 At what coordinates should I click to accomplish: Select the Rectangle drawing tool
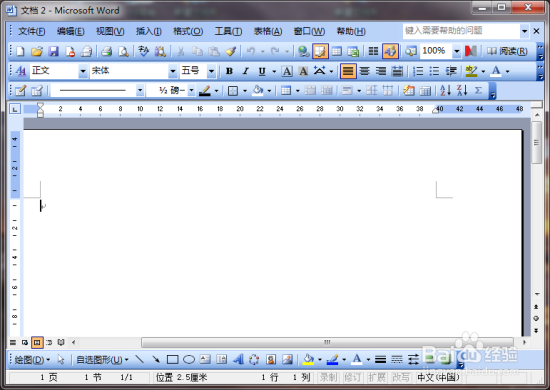172,359
